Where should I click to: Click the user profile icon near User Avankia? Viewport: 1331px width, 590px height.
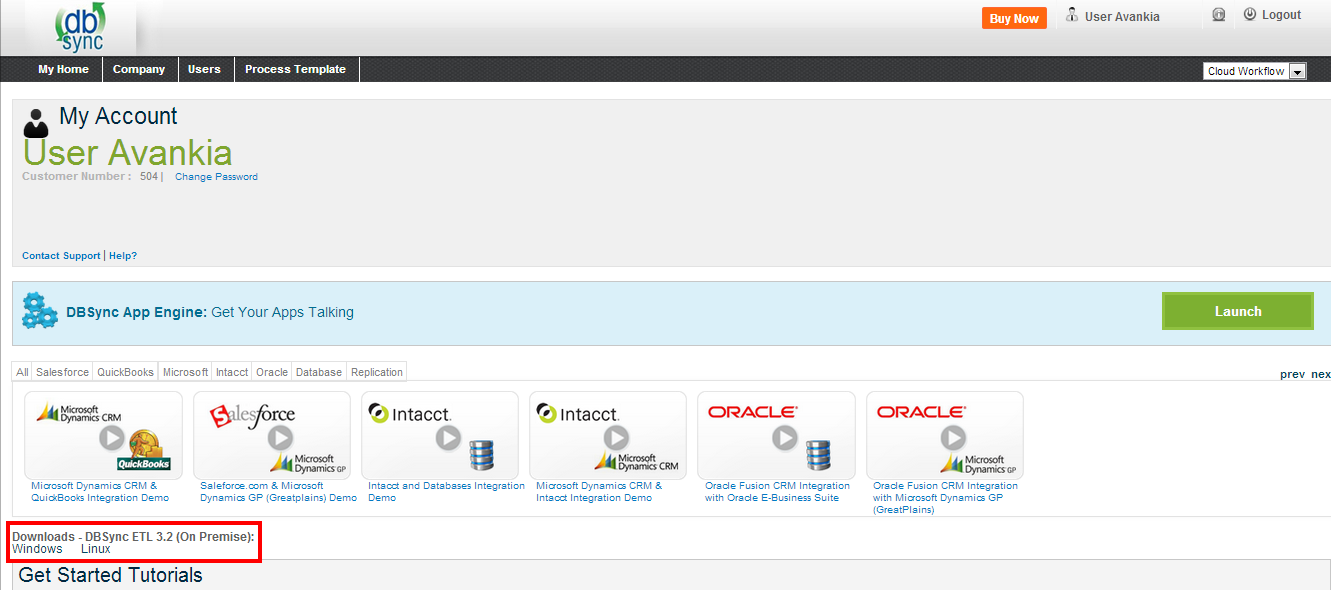coord(1072,15)
